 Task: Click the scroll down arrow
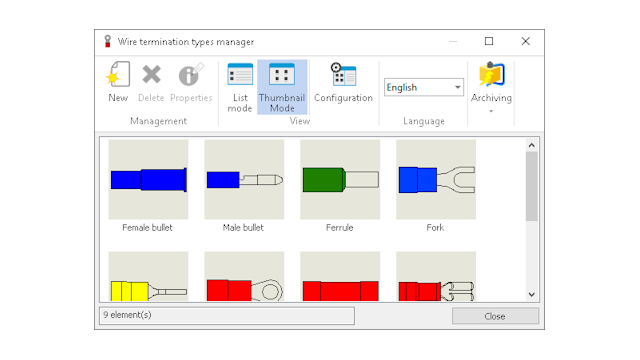click(531, 294)
